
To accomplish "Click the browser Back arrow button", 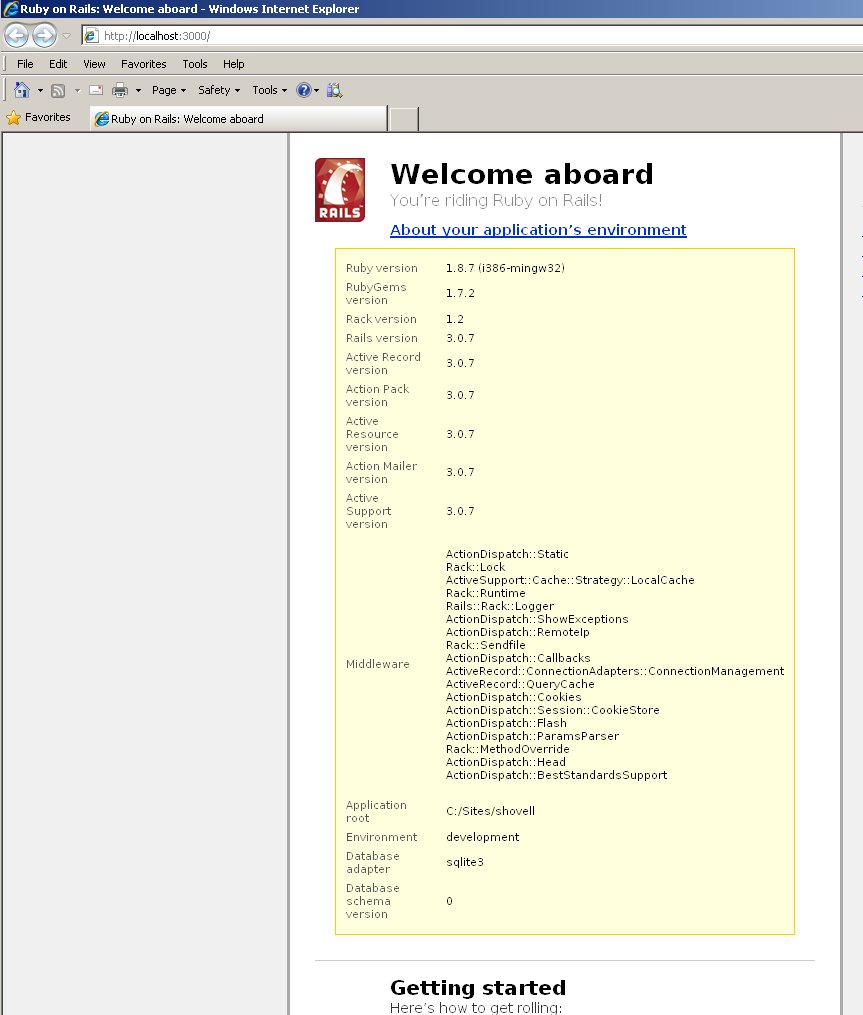I will tap(17, 36).
